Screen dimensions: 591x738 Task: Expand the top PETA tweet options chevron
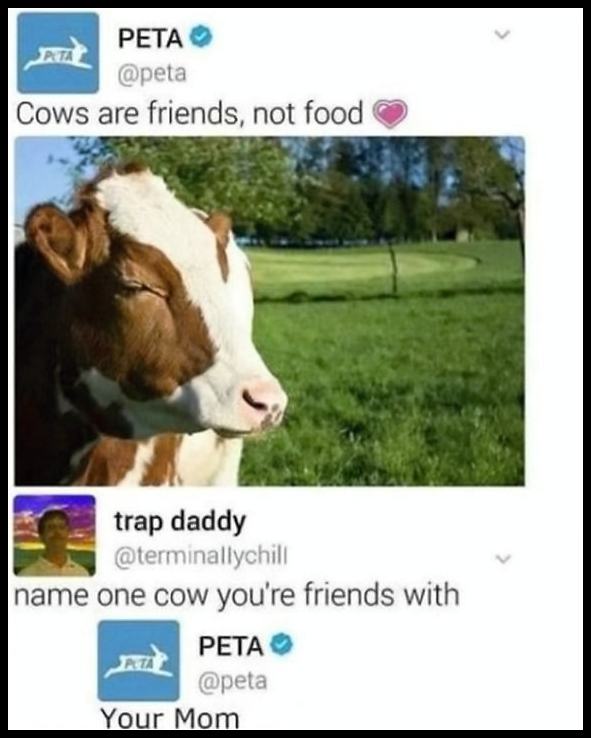click(x=503, y=35)
